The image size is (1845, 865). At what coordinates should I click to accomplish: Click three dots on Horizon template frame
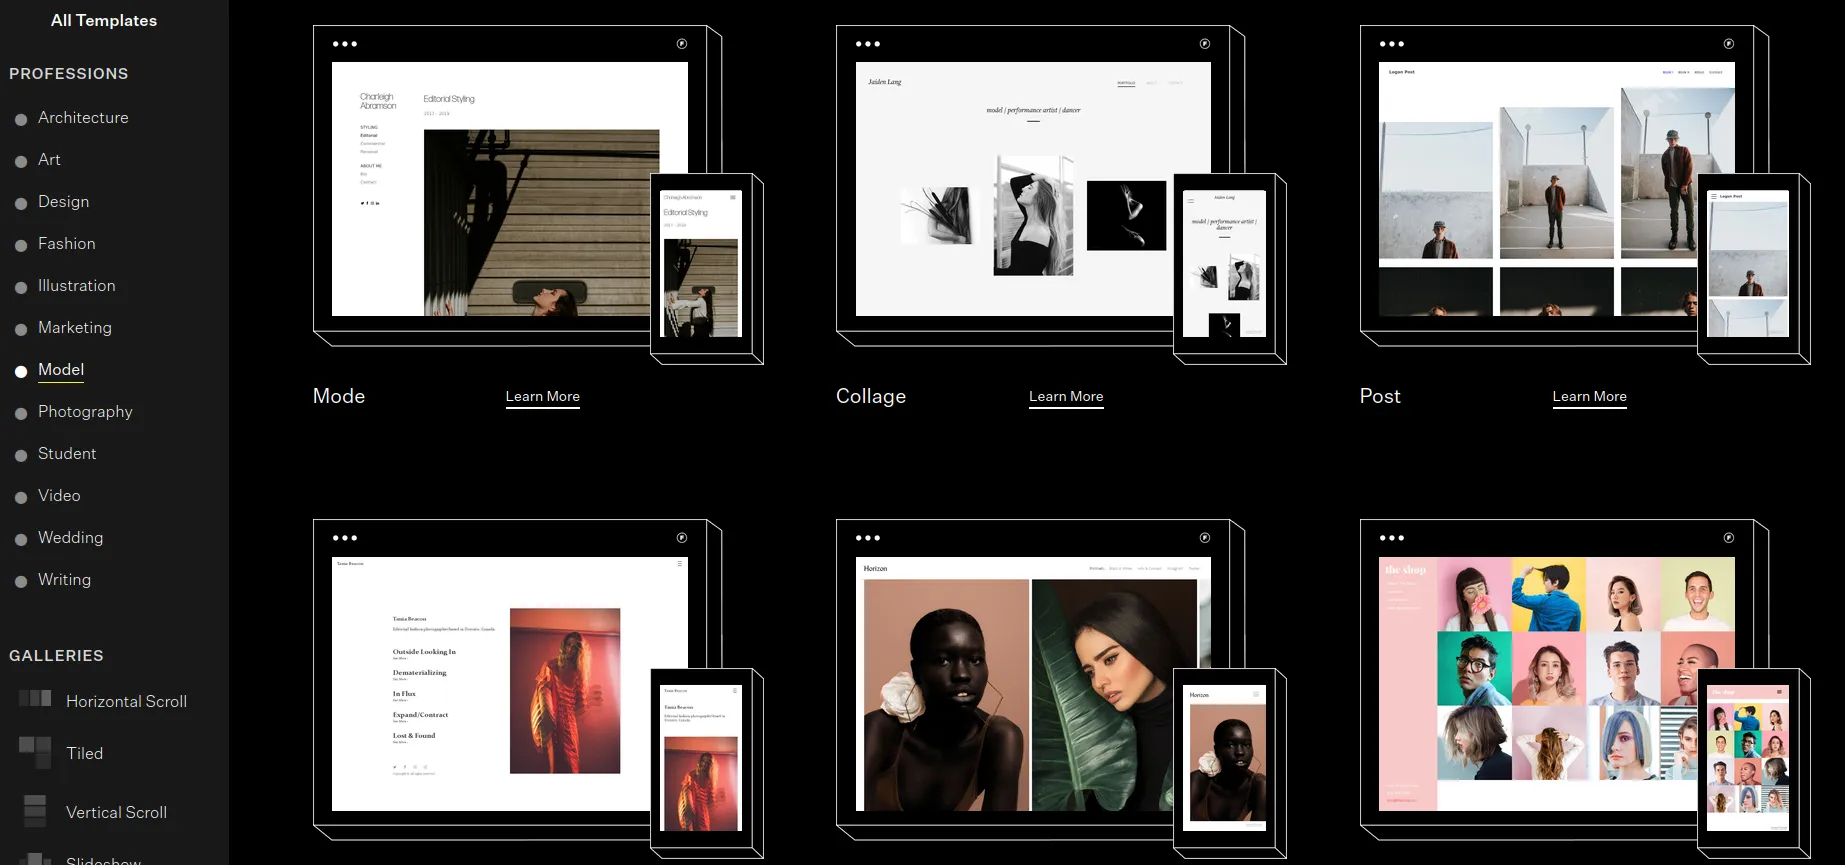click(868, 538)
